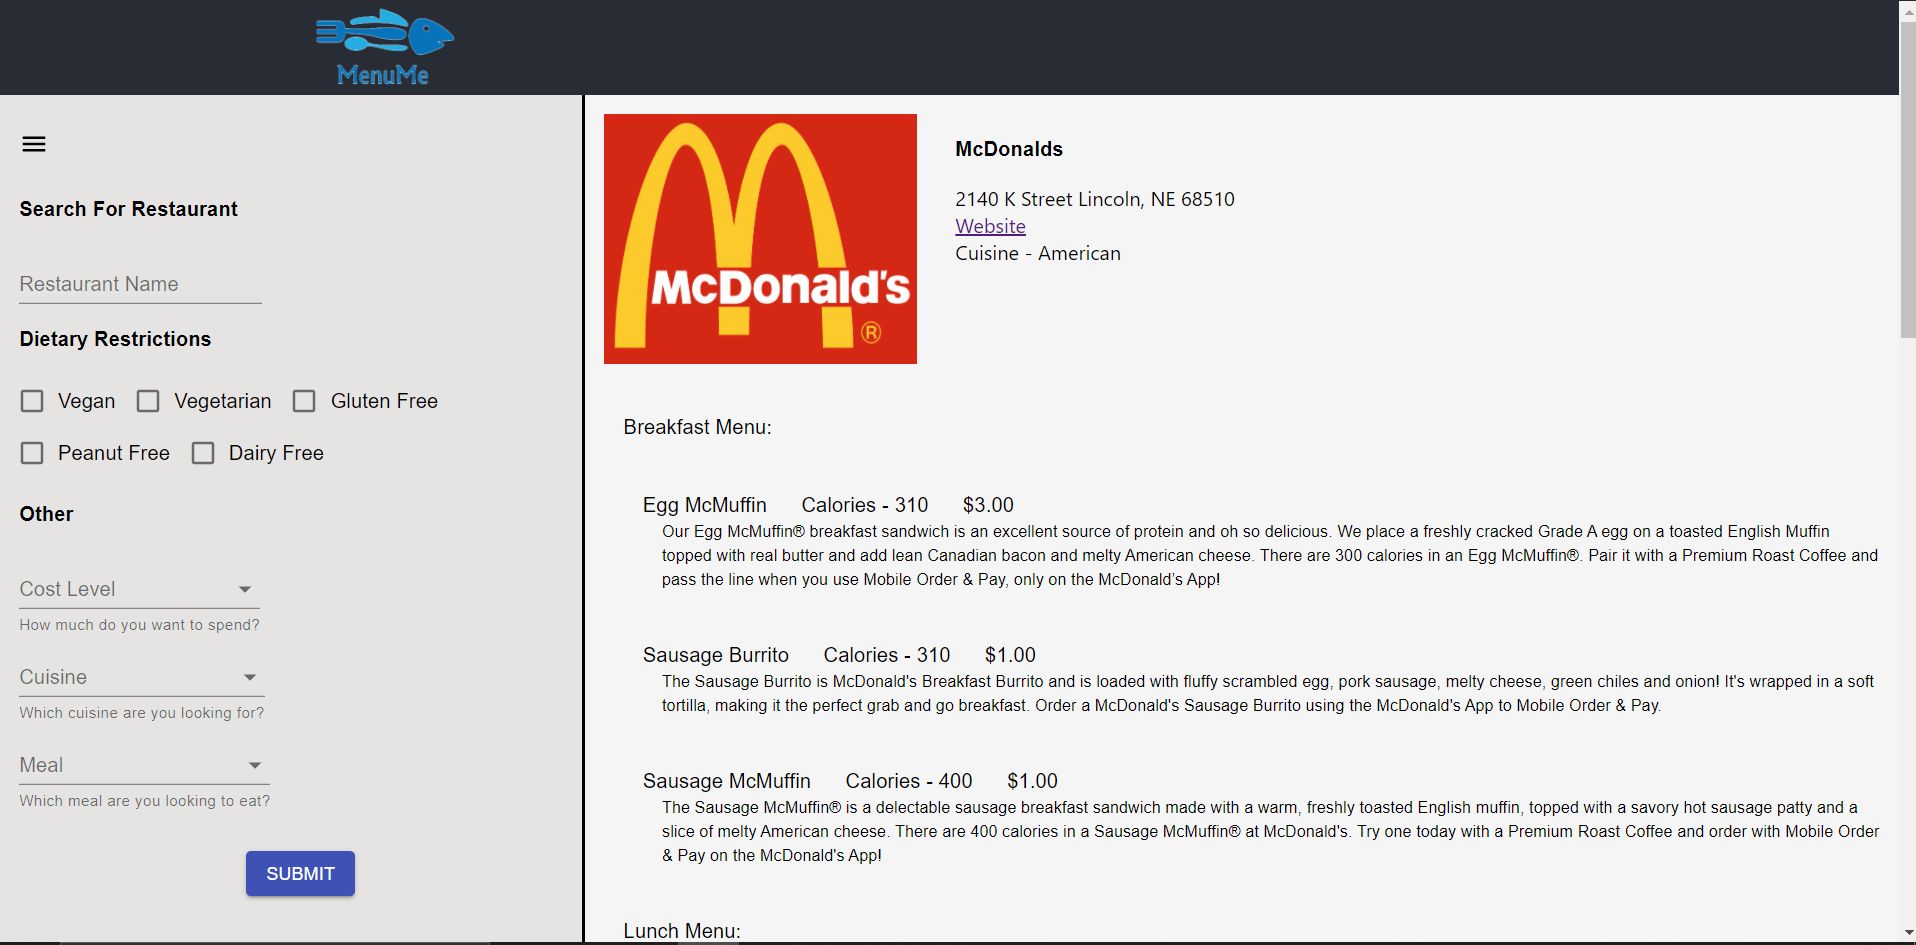This screenshot has height=945, width=1916.
Task: Click the Breakfast Menu heading
Action: (x=697, y=427)
